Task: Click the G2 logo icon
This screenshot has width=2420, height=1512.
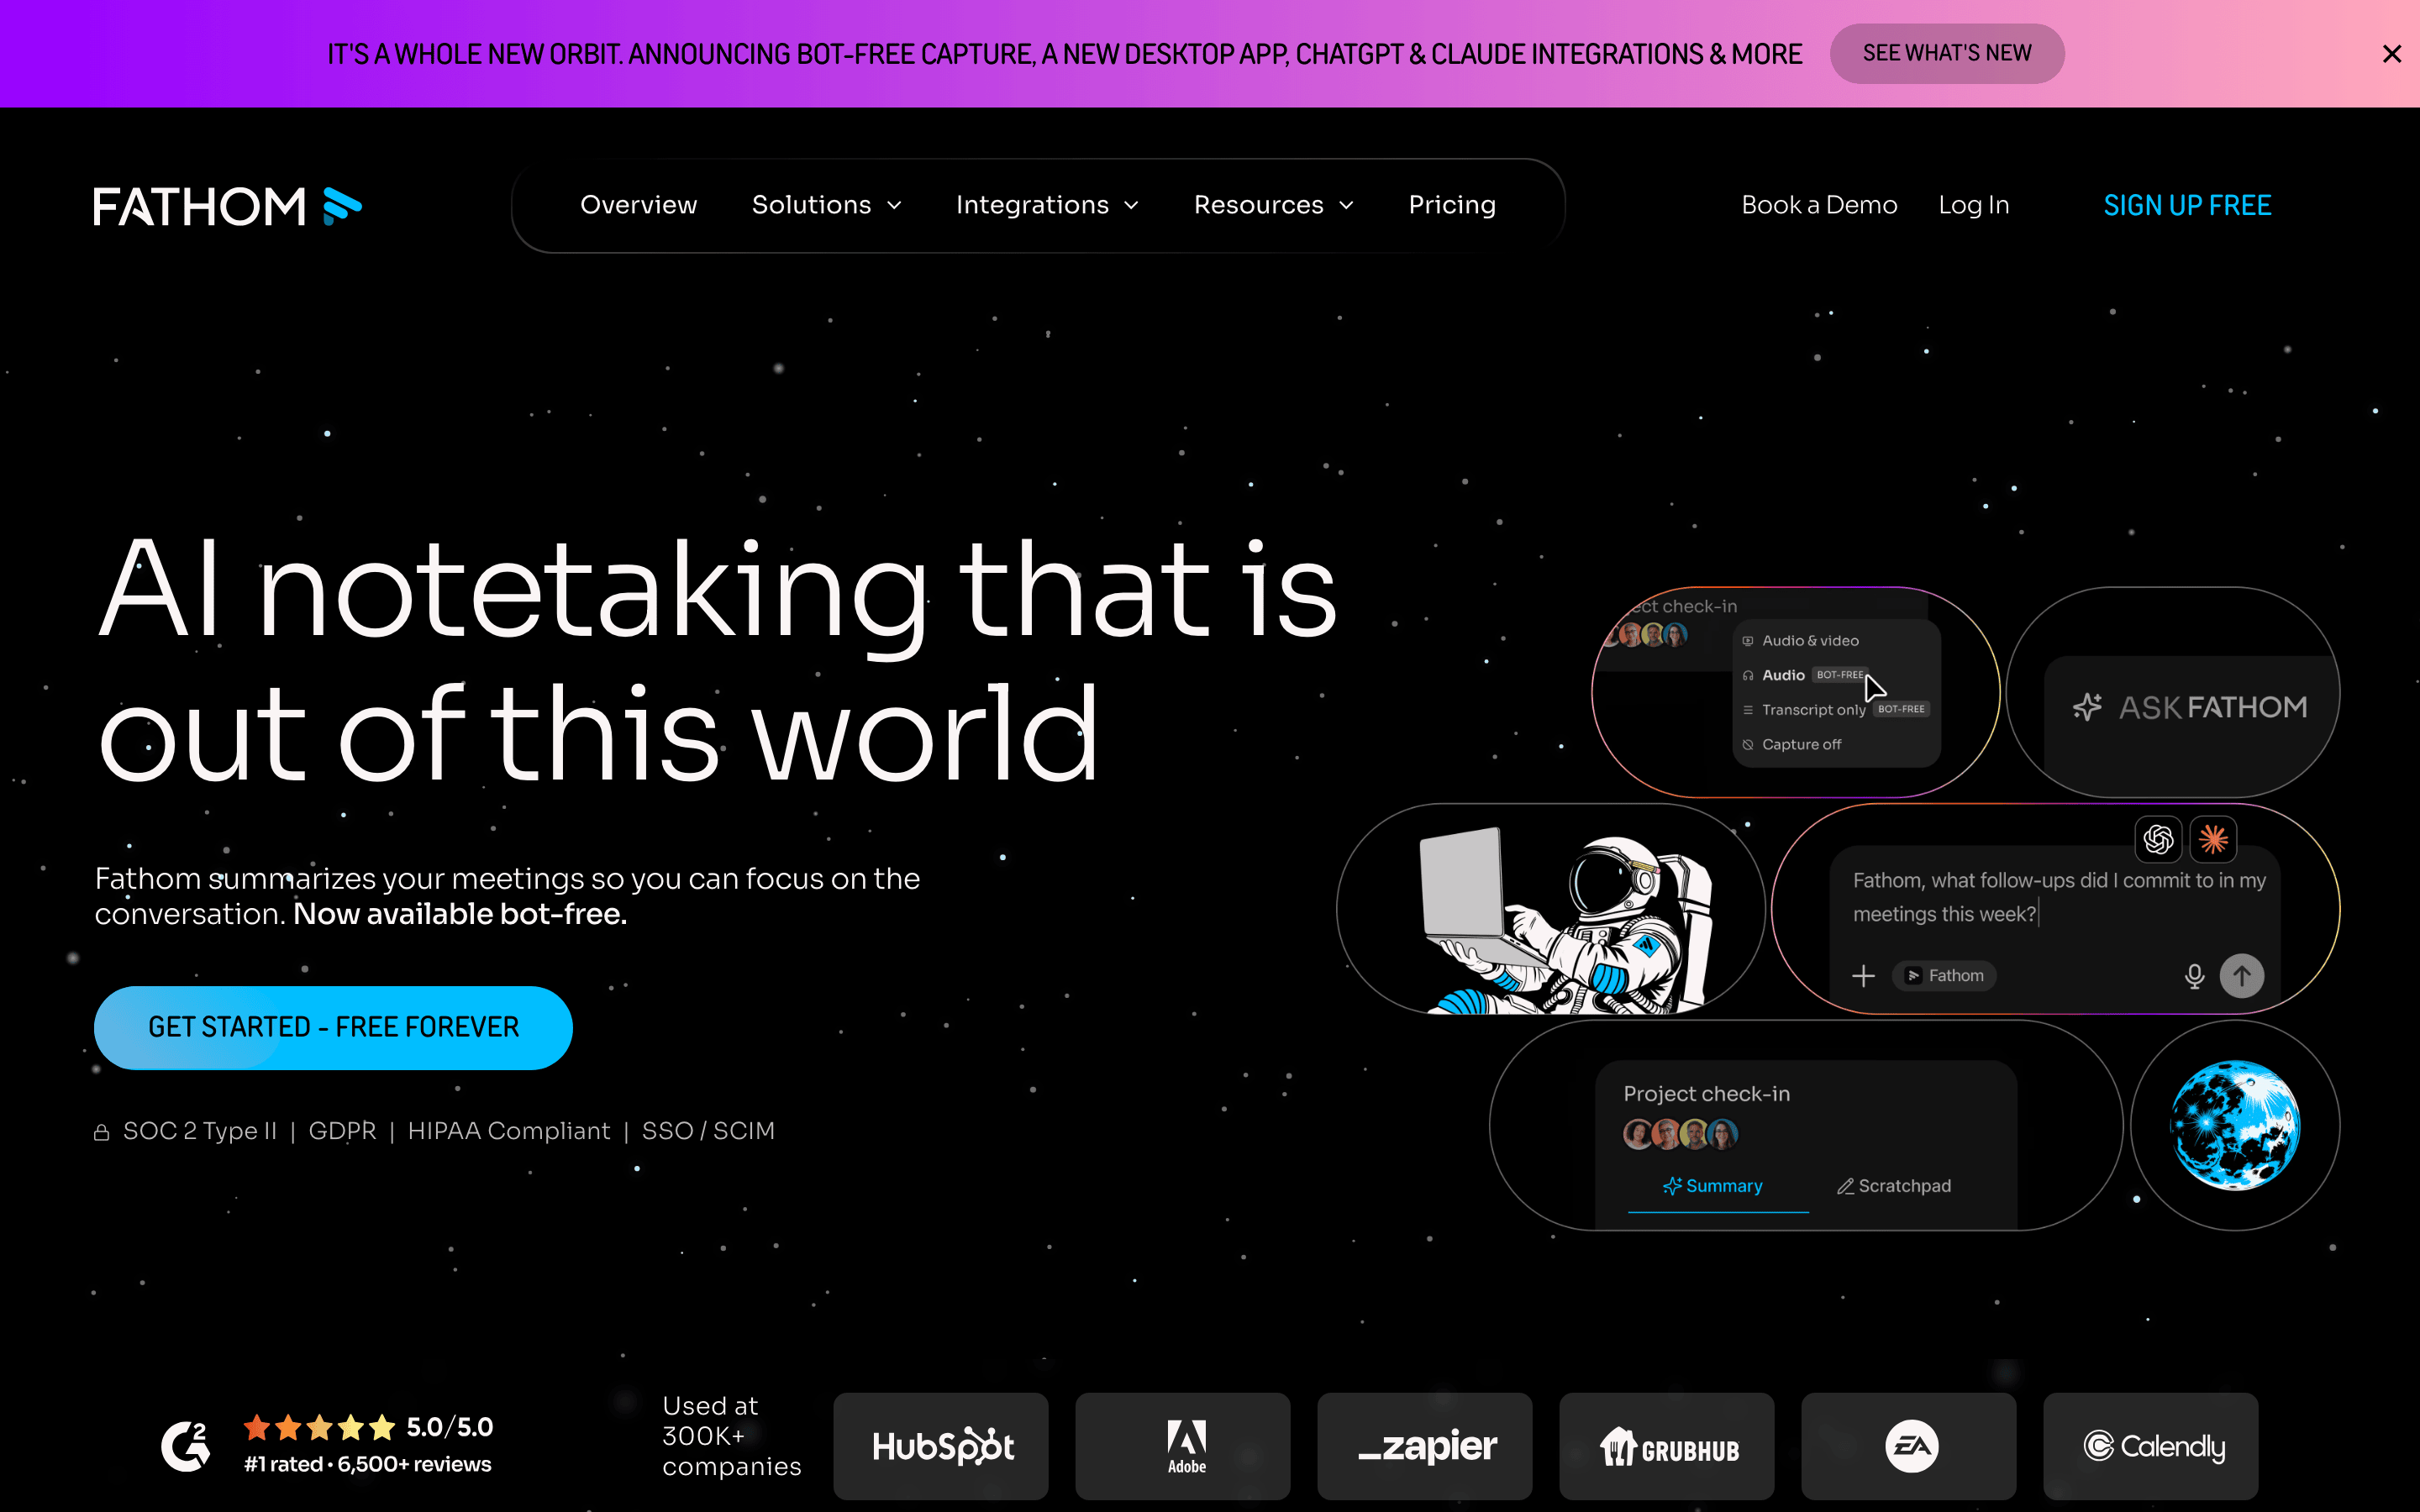Action: [x=186, y=1446]
